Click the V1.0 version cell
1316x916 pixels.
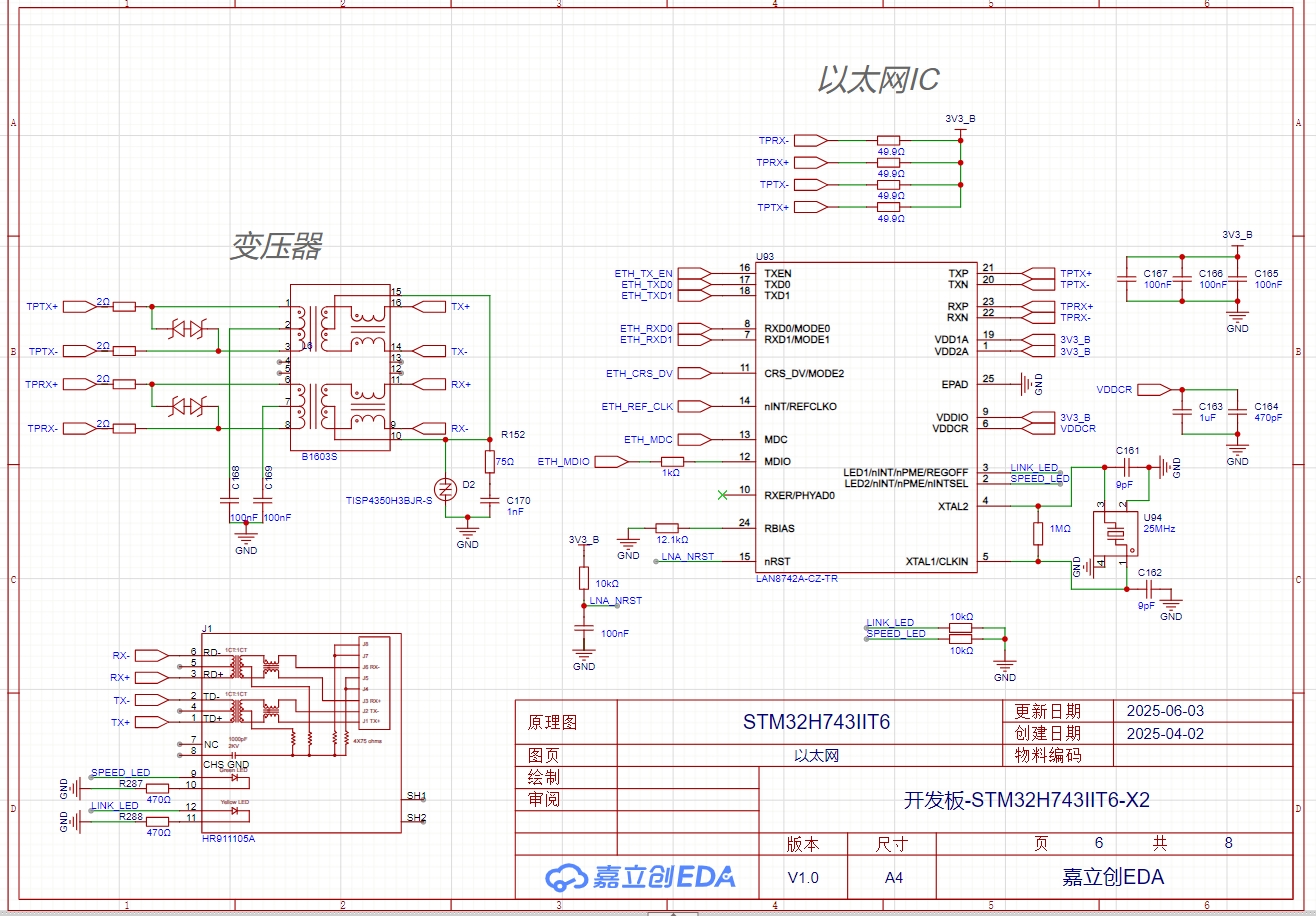pos(803,878)
